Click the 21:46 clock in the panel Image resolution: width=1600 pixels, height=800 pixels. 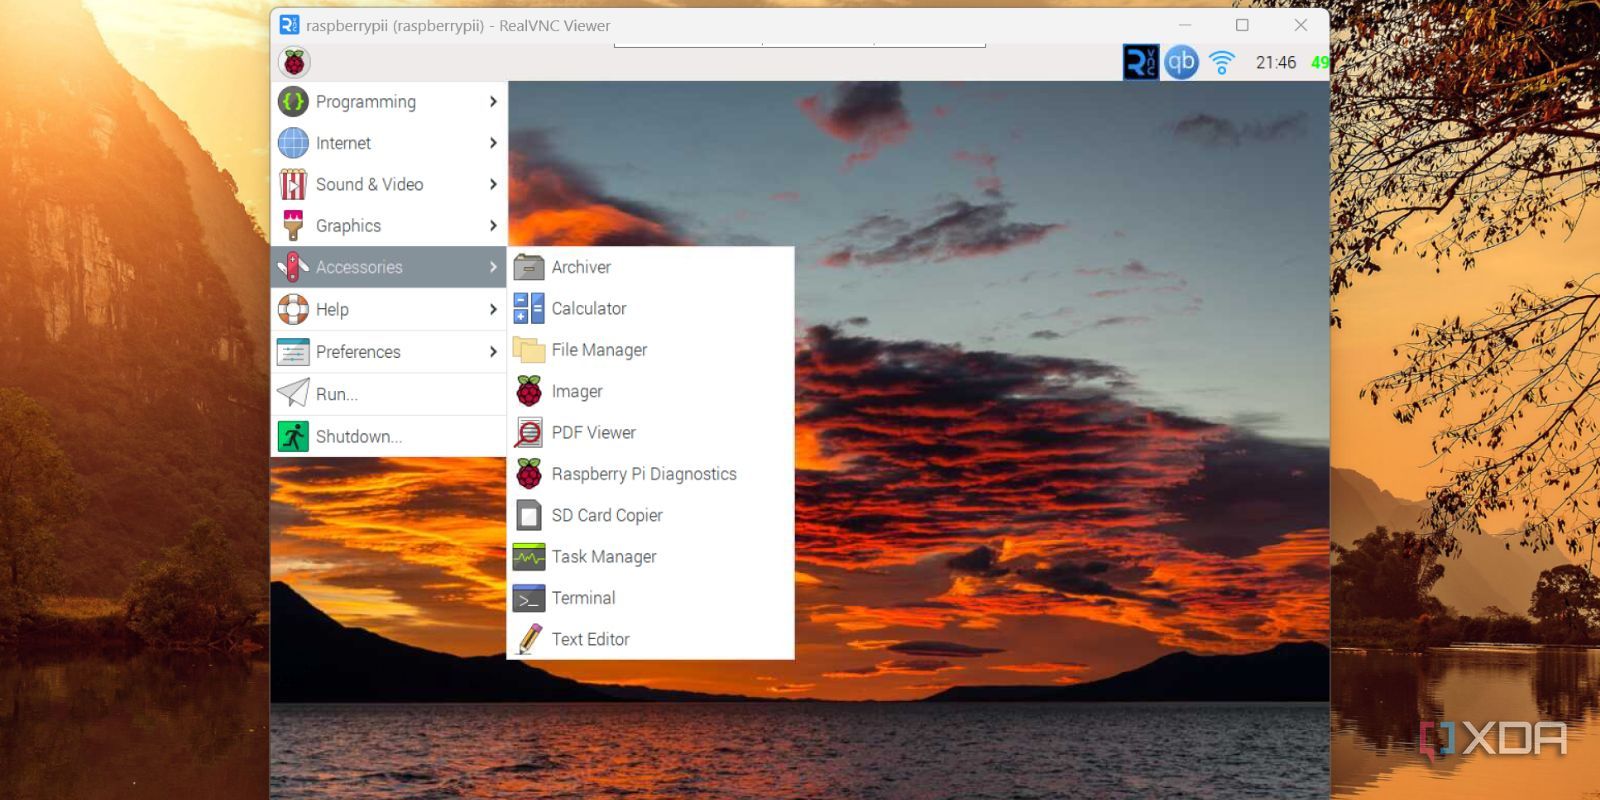click(1276, 62)
